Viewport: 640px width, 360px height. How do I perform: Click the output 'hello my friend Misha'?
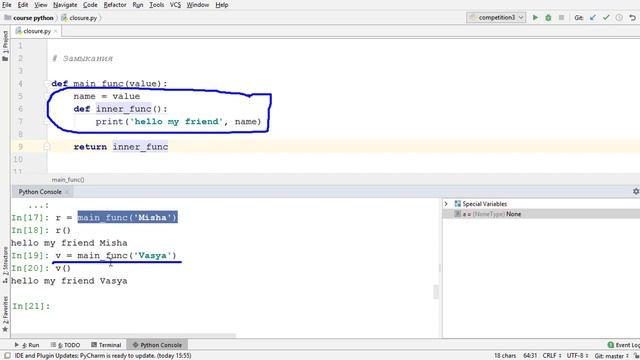click(x=69, y=243)
